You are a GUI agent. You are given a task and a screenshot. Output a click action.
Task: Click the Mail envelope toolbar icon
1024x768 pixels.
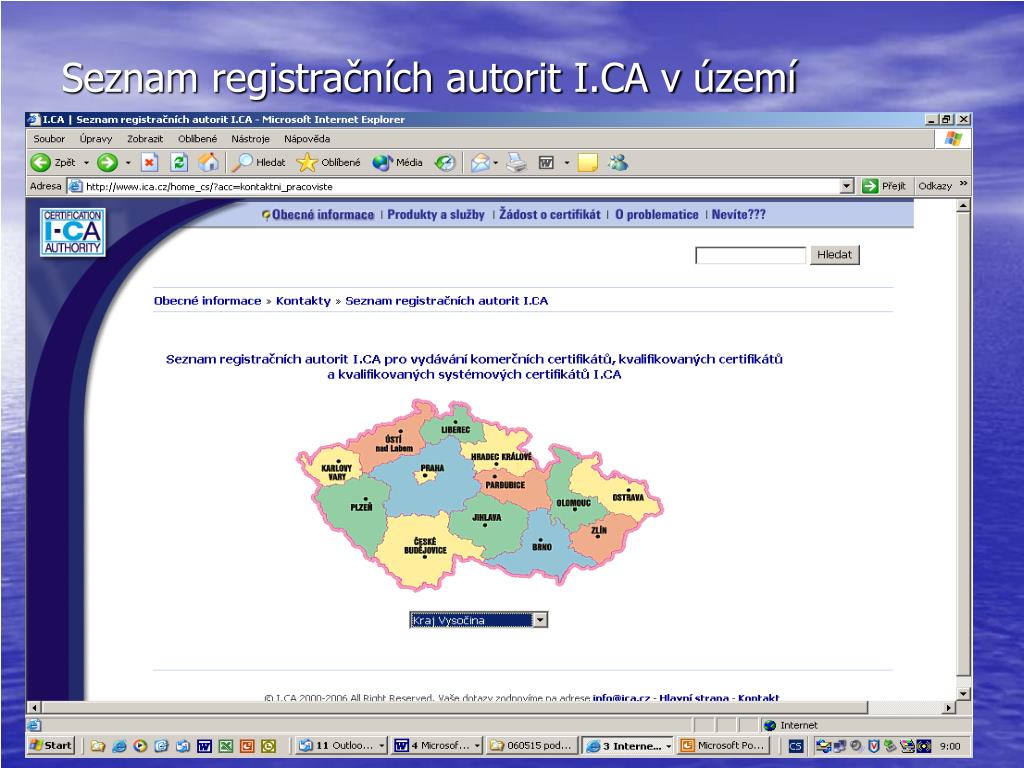[x=481, y=163]
